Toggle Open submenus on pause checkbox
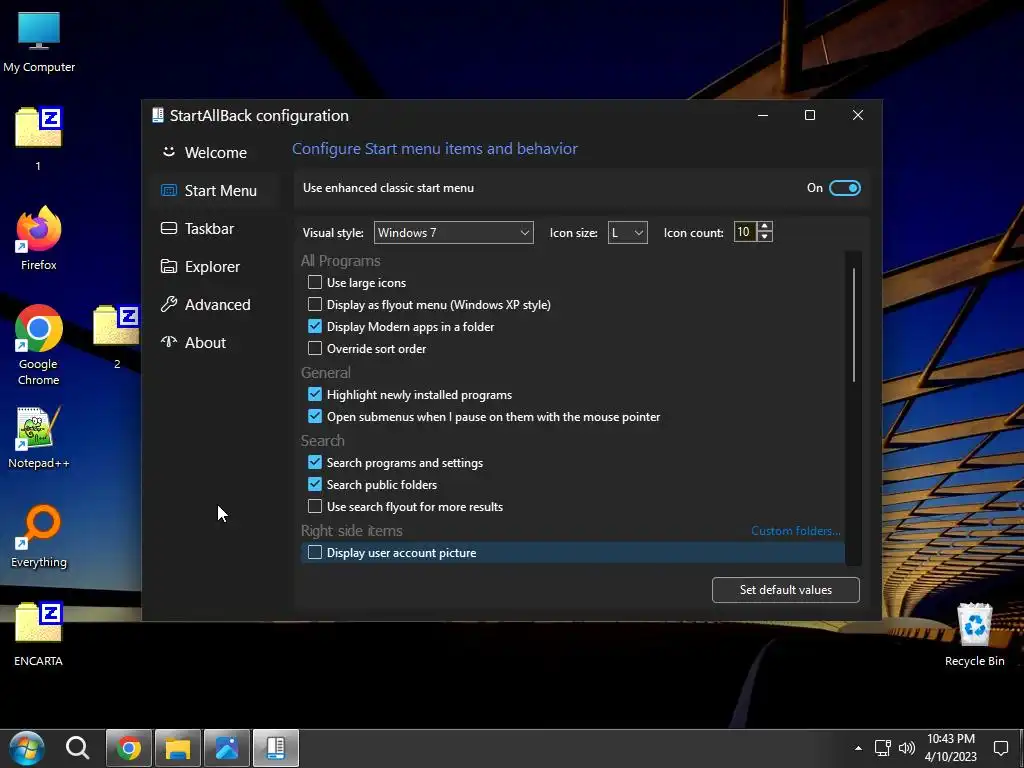The width and height of the screenshot is (1024, 768). (x=315, y=416)
